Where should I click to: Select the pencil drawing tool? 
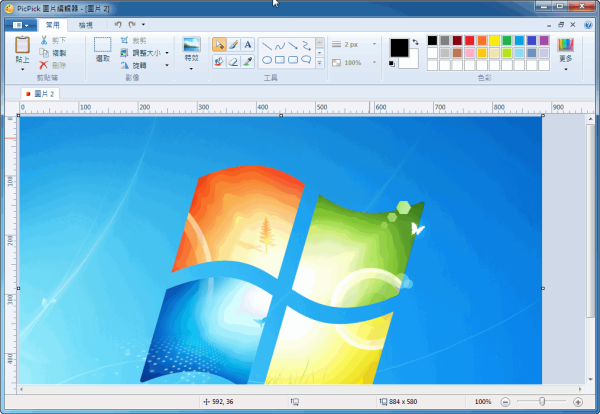point(233,45)
